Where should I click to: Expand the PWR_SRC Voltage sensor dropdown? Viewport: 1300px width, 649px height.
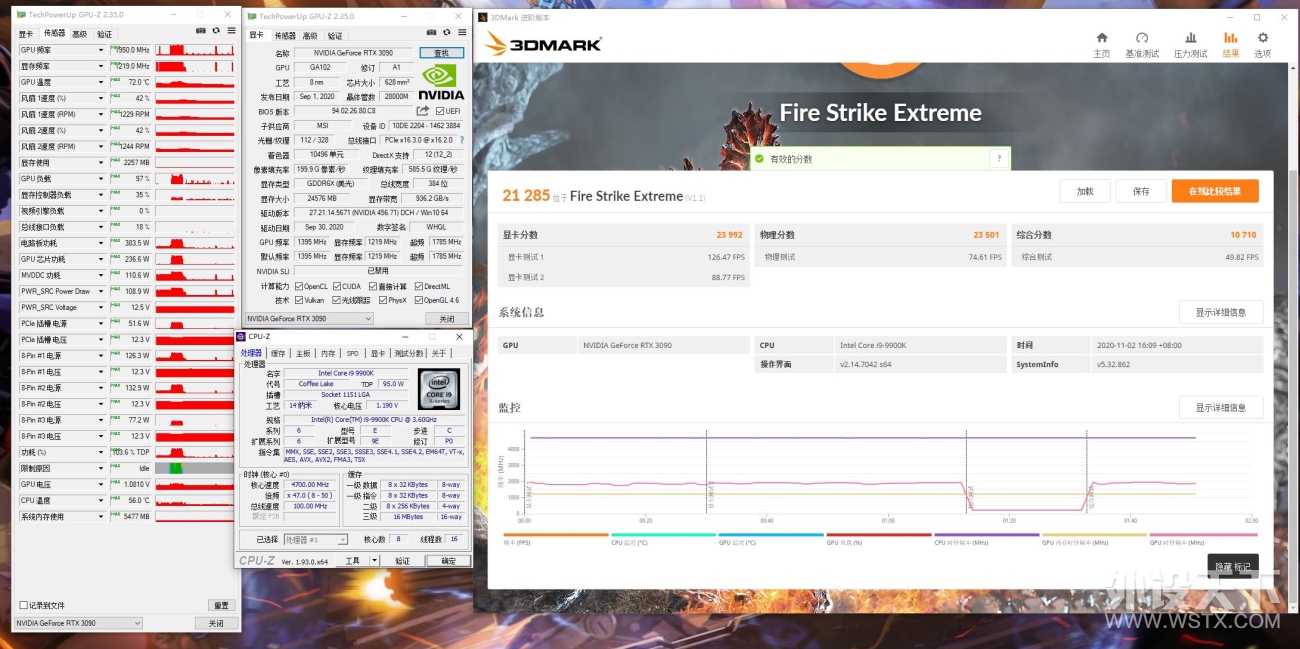pos(100,307)
